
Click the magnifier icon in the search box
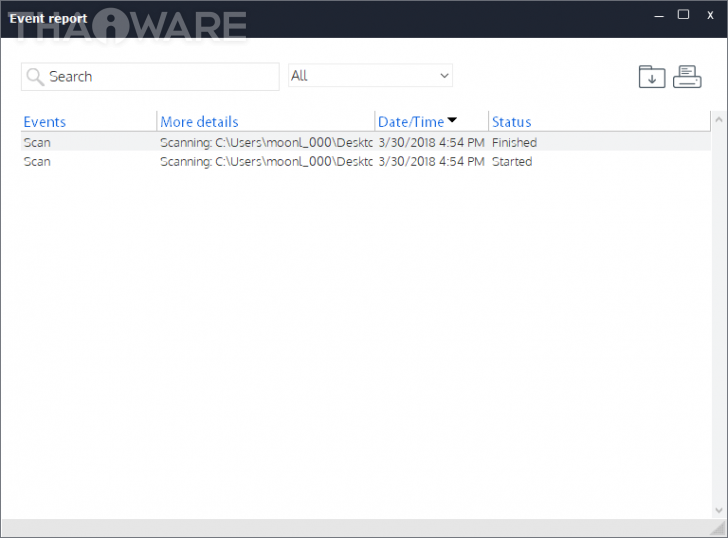point(35,77)
